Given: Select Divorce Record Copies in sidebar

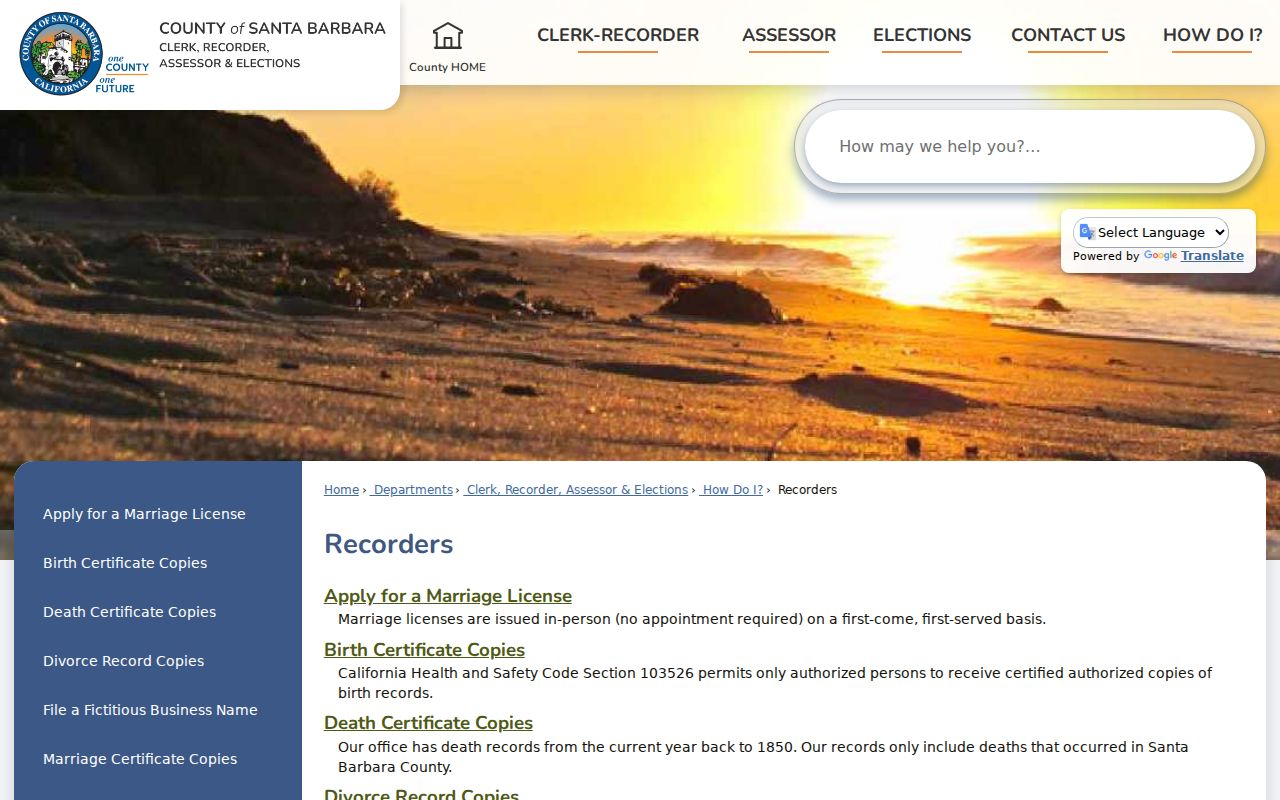Looking at the screenshot, I should [123, 661].
